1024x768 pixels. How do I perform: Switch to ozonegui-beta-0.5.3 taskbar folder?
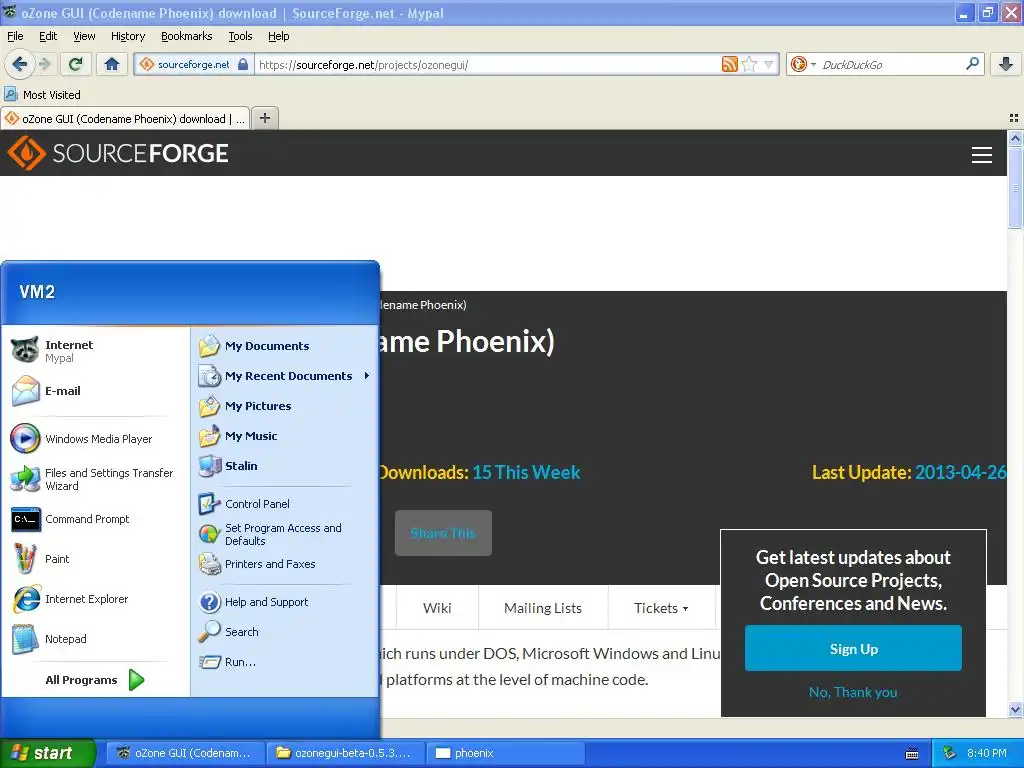[x=346, y=753]
